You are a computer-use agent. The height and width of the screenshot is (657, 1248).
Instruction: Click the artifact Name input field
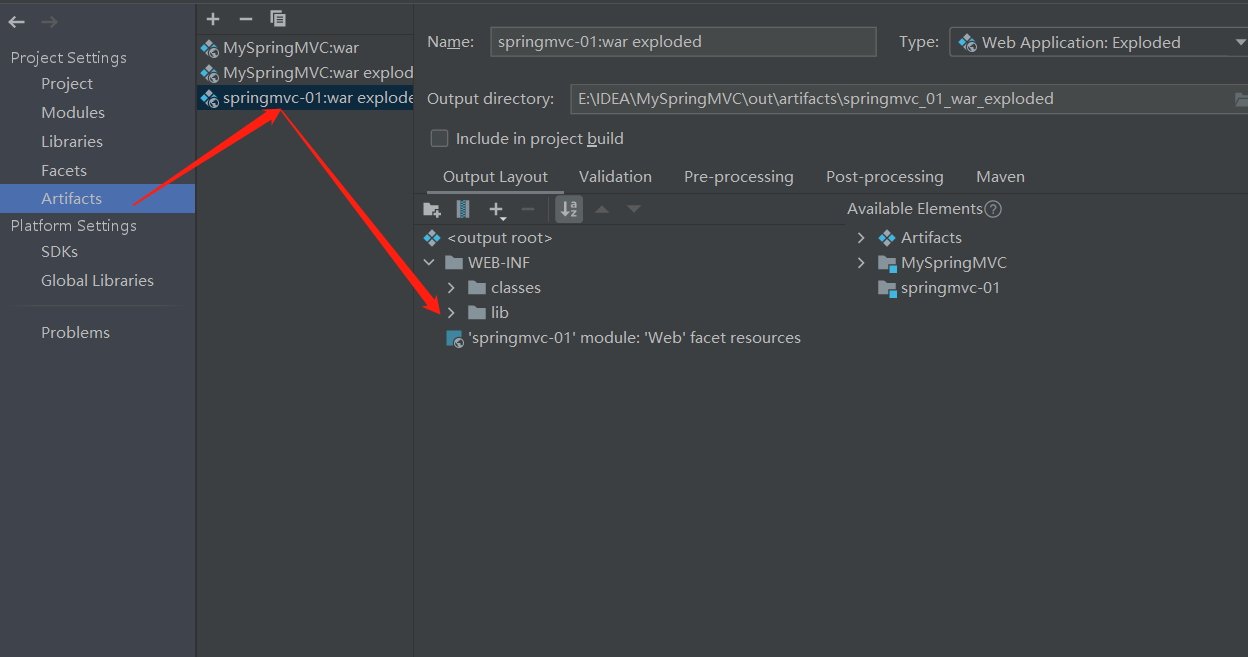click(683, 42)
